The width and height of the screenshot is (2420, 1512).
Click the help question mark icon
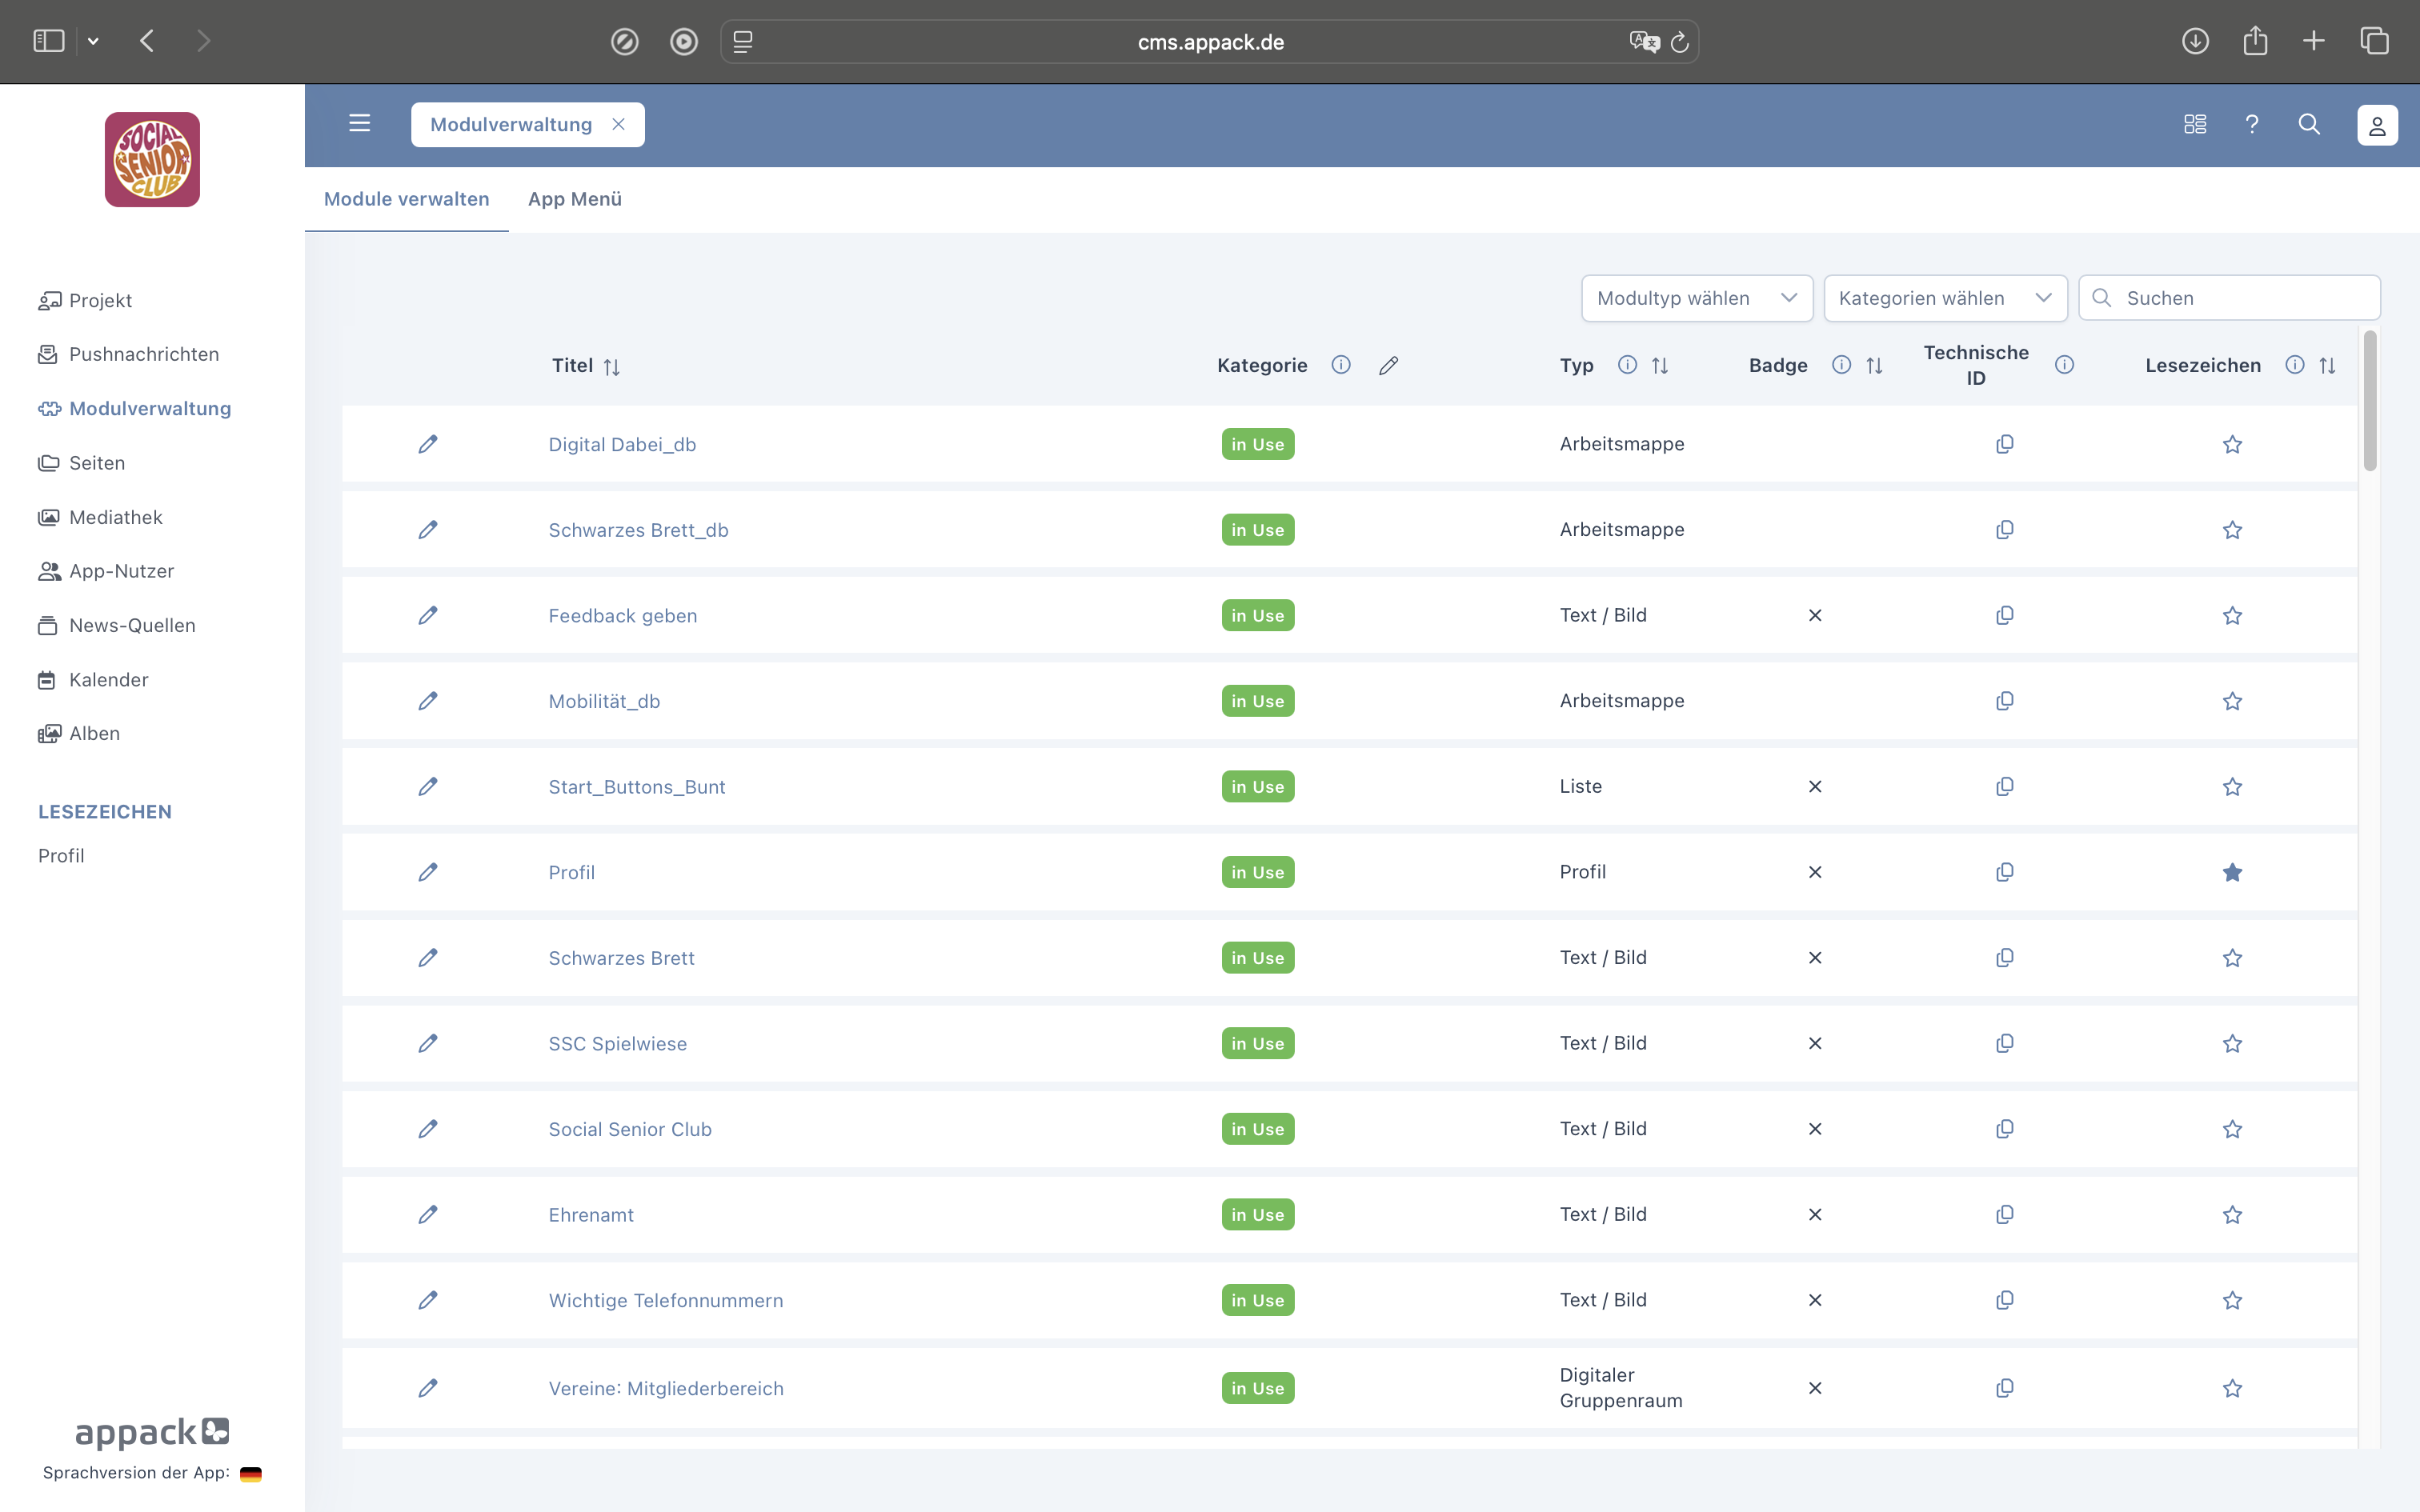tap(2251, 124)
